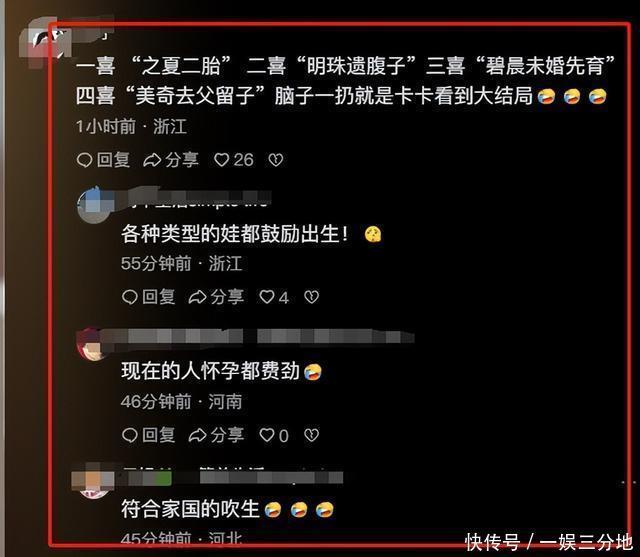Like the top comment with 26 likes
640x557 pixels.
coord(233,160)
